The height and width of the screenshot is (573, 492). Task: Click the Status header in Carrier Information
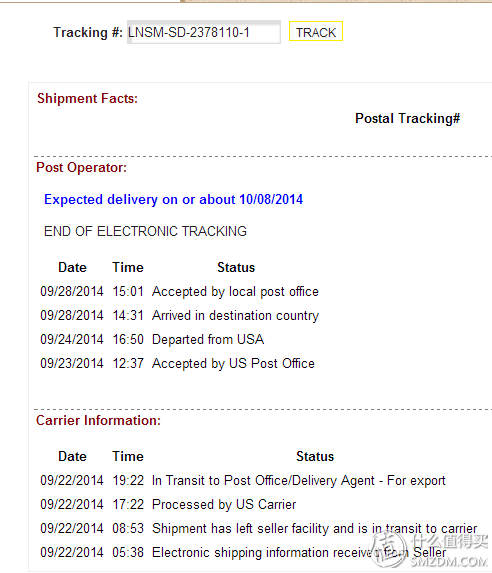[x=315, y=456]
